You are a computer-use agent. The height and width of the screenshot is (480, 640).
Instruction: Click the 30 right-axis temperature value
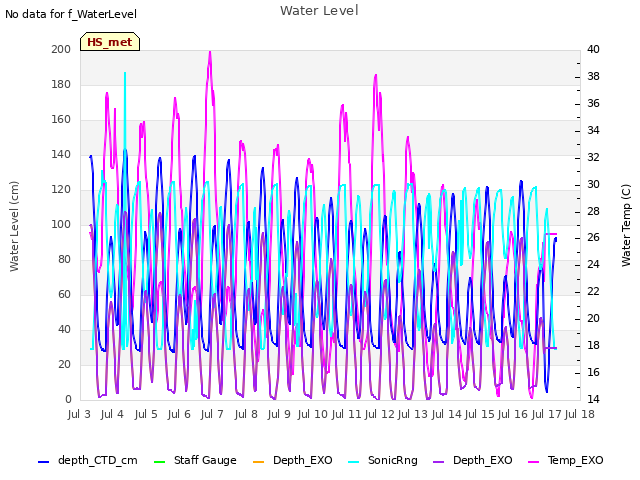pyautogui.click(x=593, y=184)
